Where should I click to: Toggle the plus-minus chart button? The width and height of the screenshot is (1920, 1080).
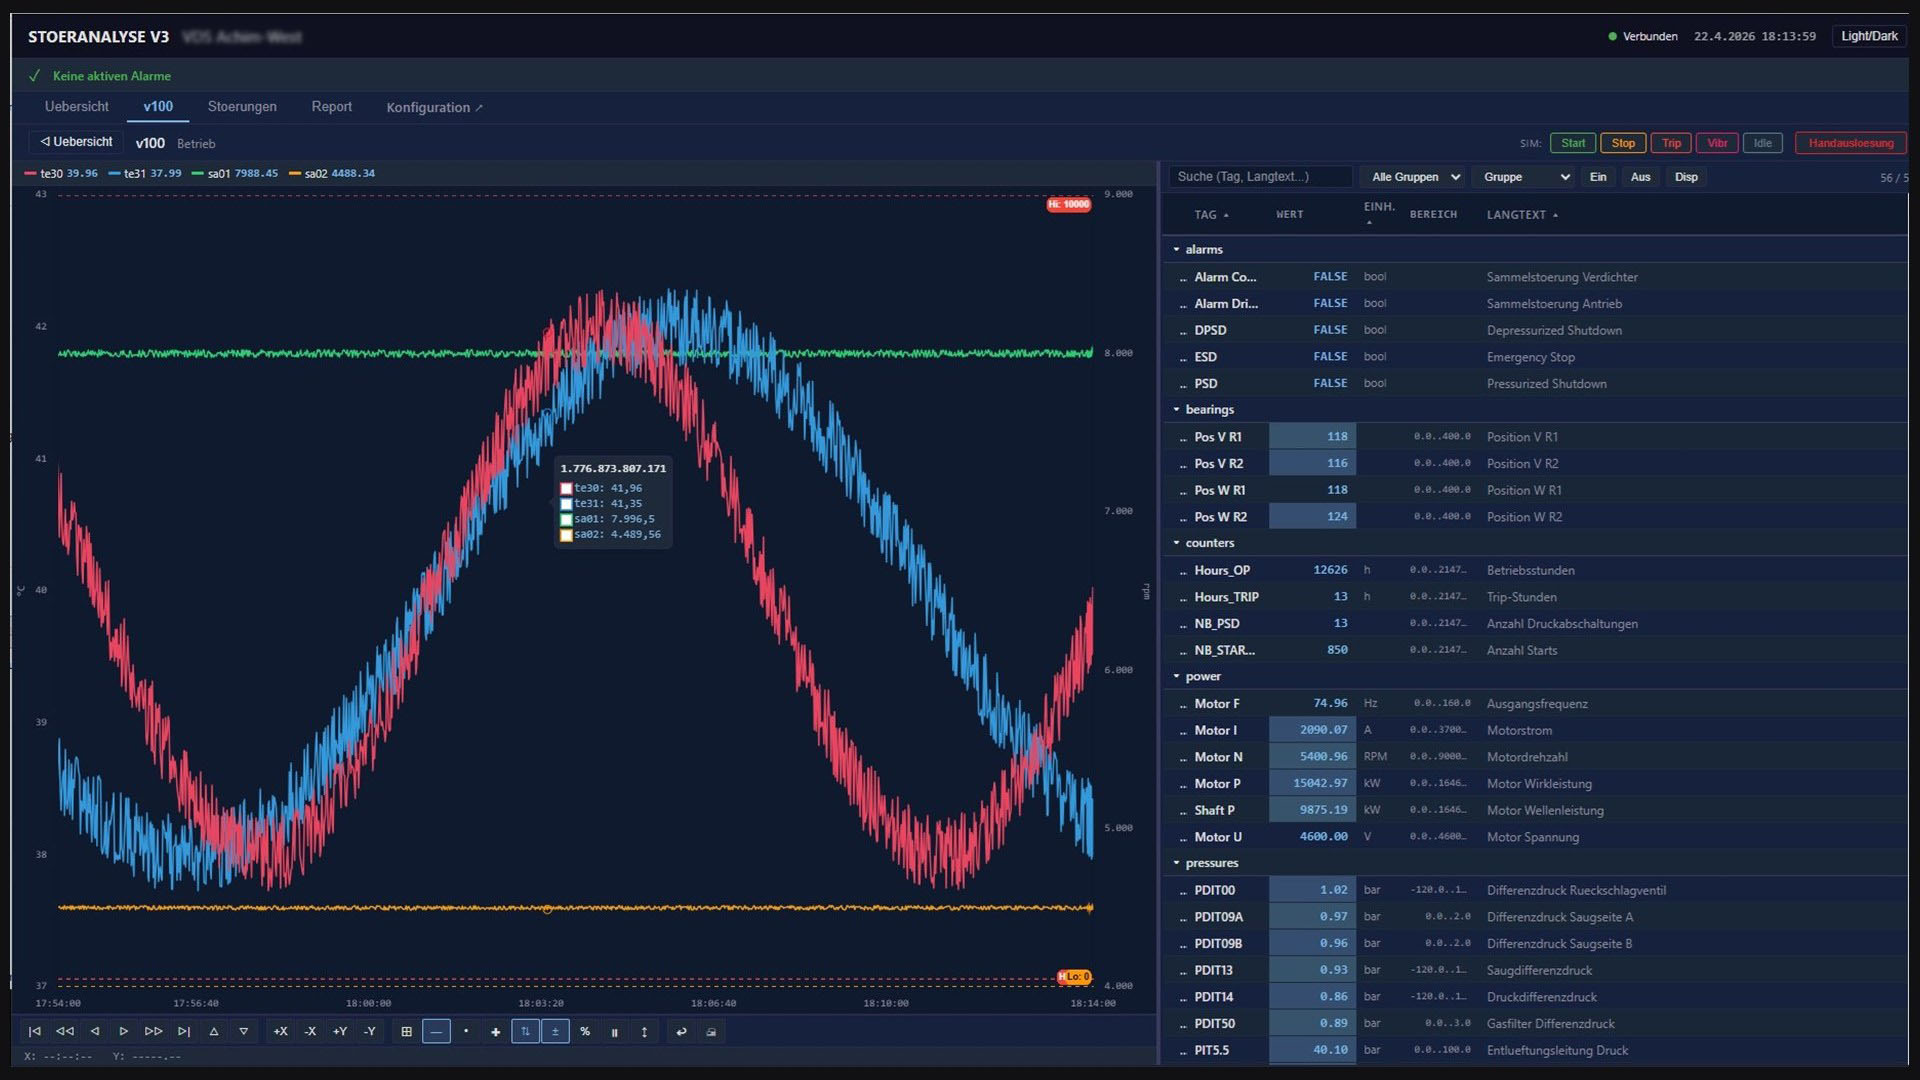(x=555, y=1031)
